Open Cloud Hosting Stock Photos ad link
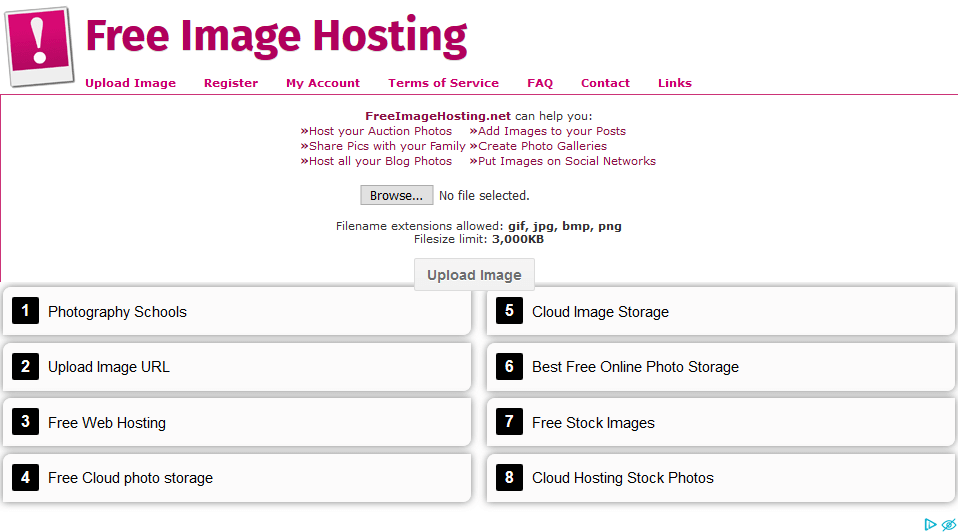This screenshot has width=958, height=532. [x=720, y=478]
